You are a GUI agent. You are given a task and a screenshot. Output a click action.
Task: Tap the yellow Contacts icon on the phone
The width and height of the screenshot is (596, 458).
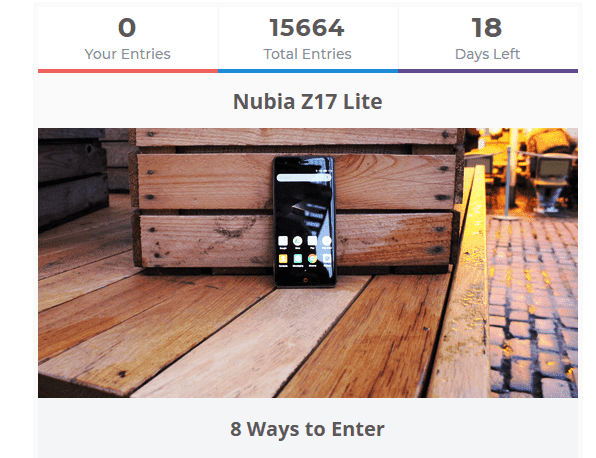[283, 259]
